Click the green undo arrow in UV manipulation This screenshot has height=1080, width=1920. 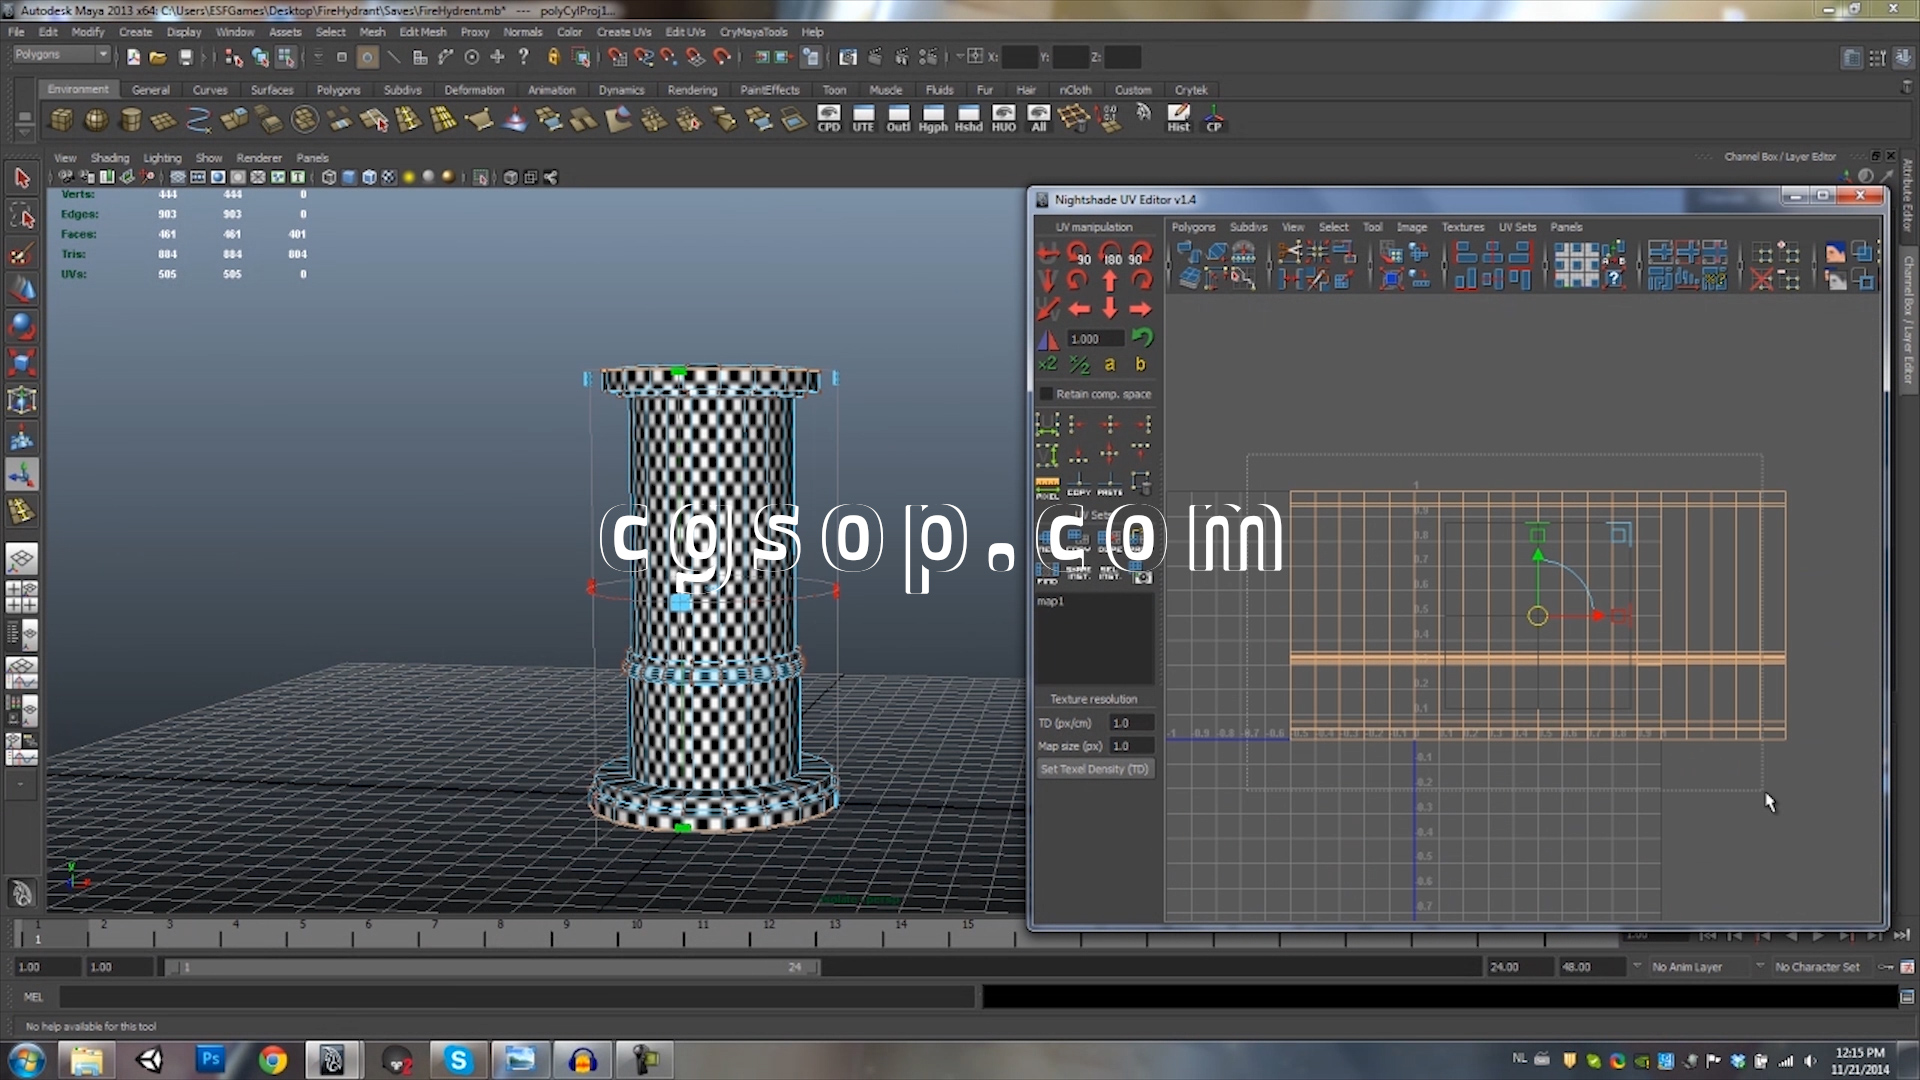1142,338
